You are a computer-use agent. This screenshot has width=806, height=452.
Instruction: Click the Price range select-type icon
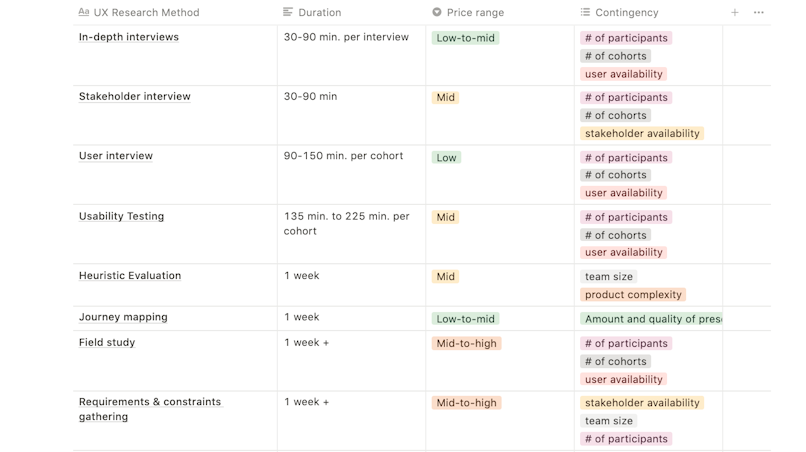tap(437, 13)
